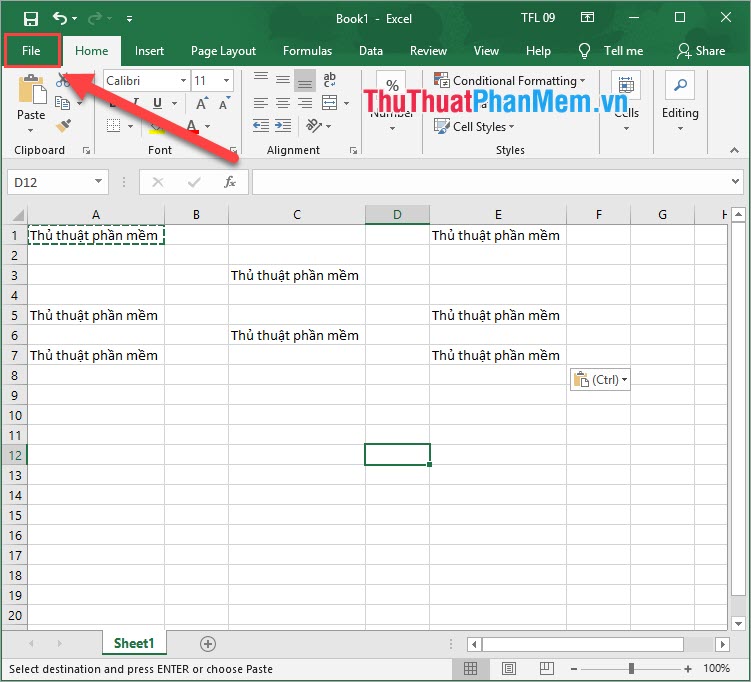Toggle Underline formatting
Viewport: 751px width, 682px height.
click(157, 103)
